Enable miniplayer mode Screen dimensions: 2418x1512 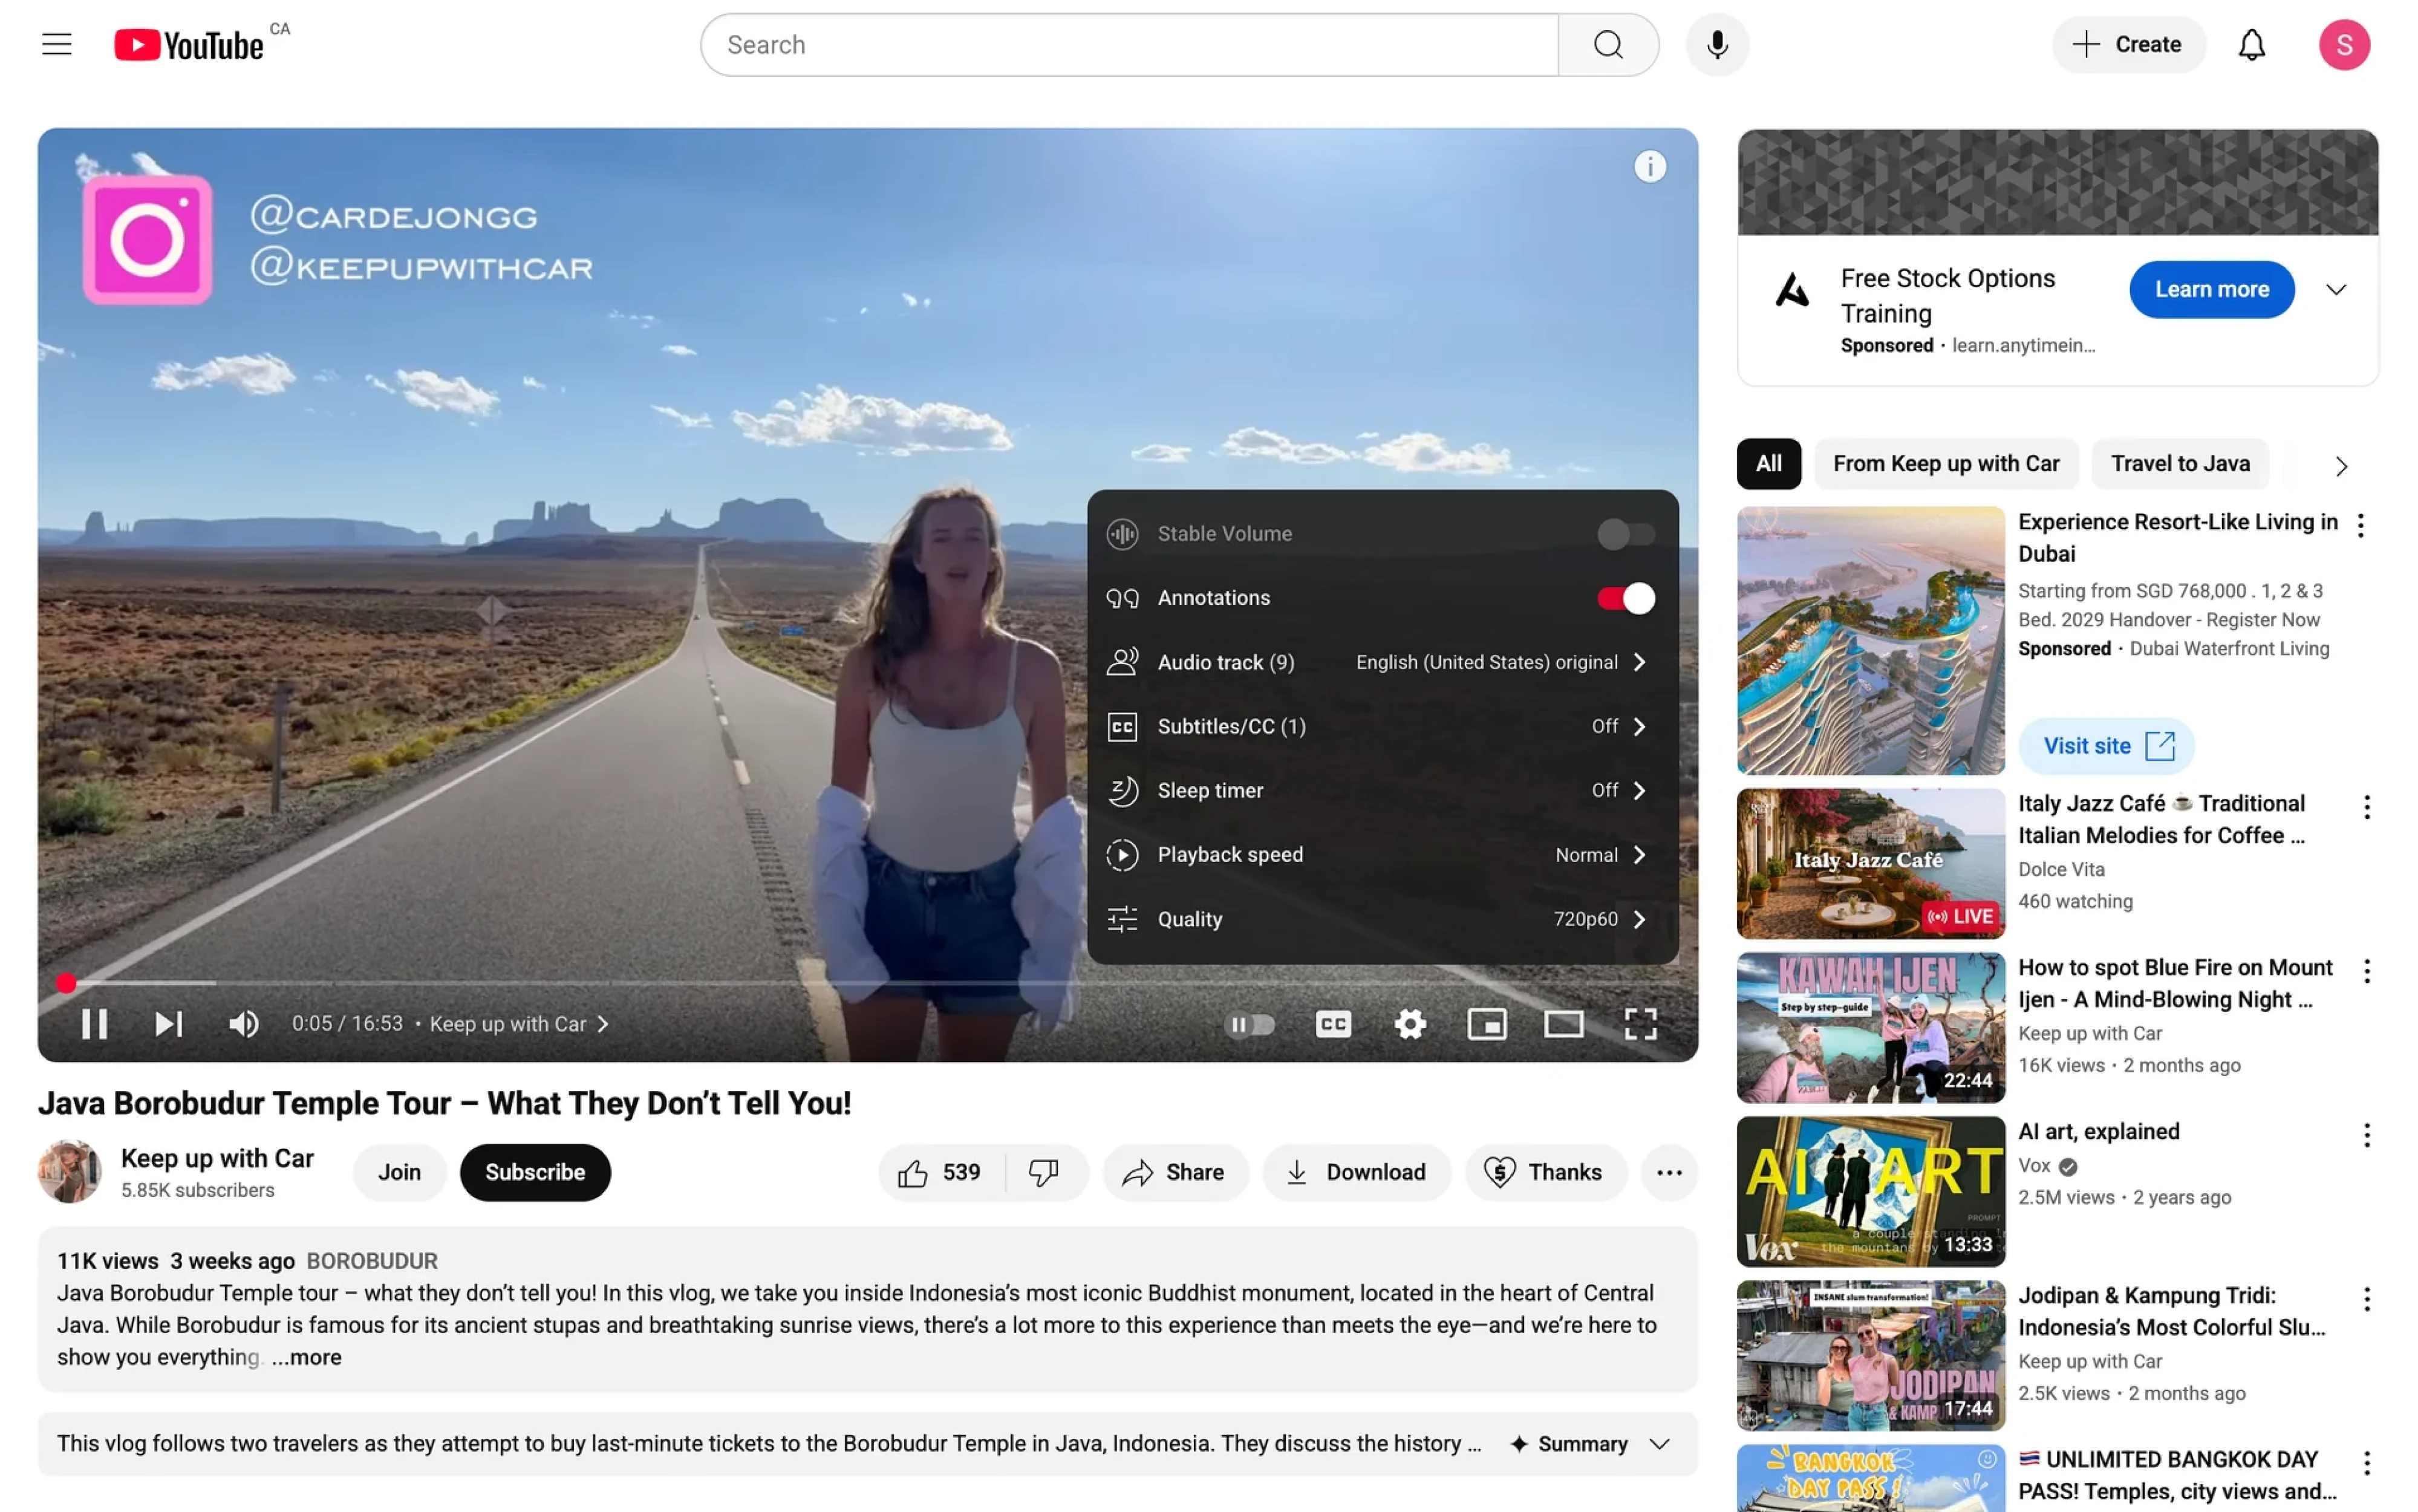[1486, 1023]
